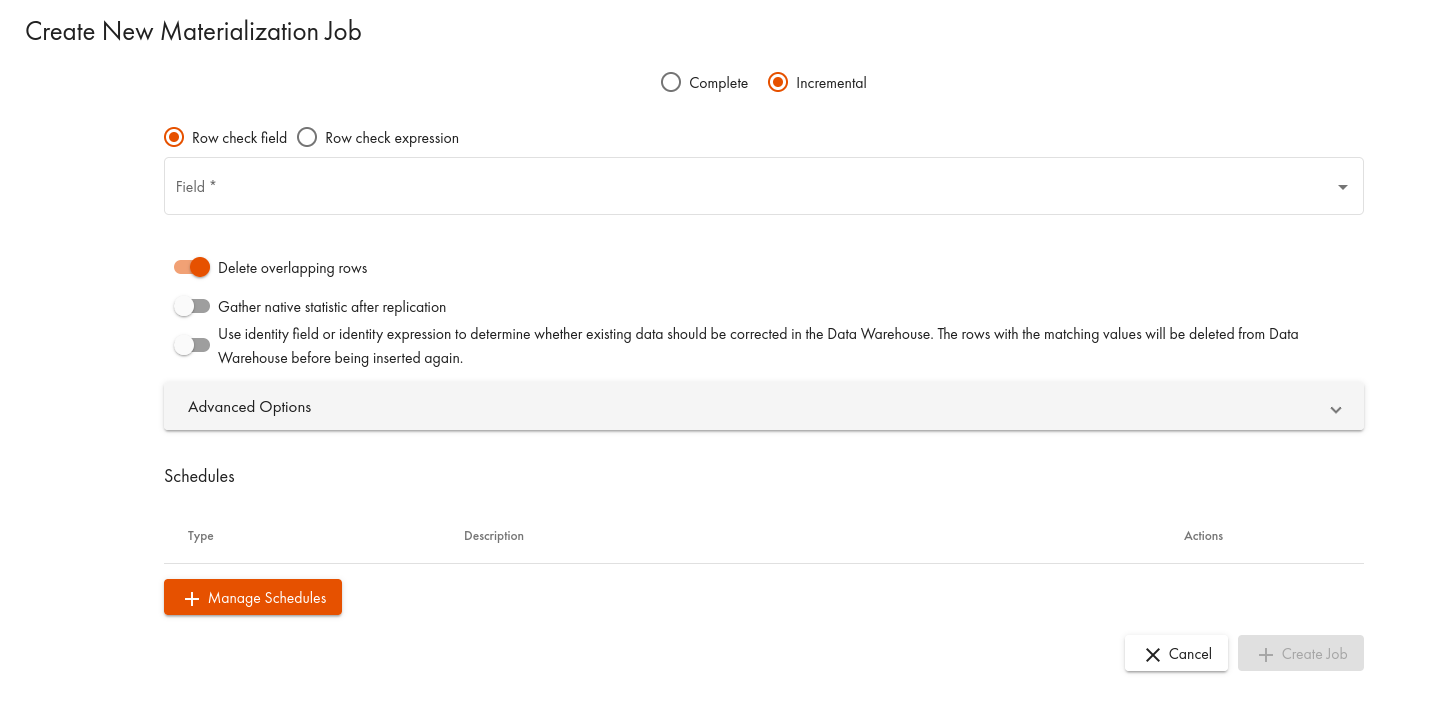Click the dropdown arrow in the Field selector
This screenshot has height=702, width=1445.
click(1341, 186)
